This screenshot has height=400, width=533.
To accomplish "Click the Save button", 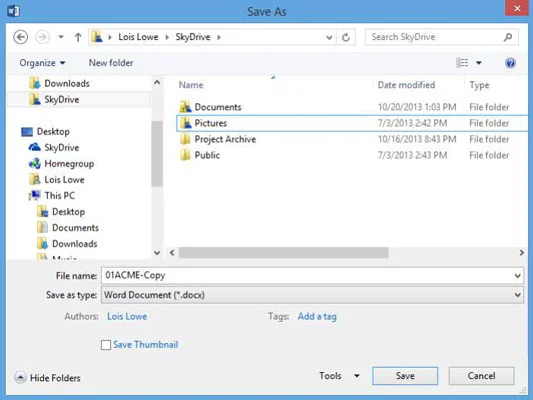I will [x=405, y=376].
